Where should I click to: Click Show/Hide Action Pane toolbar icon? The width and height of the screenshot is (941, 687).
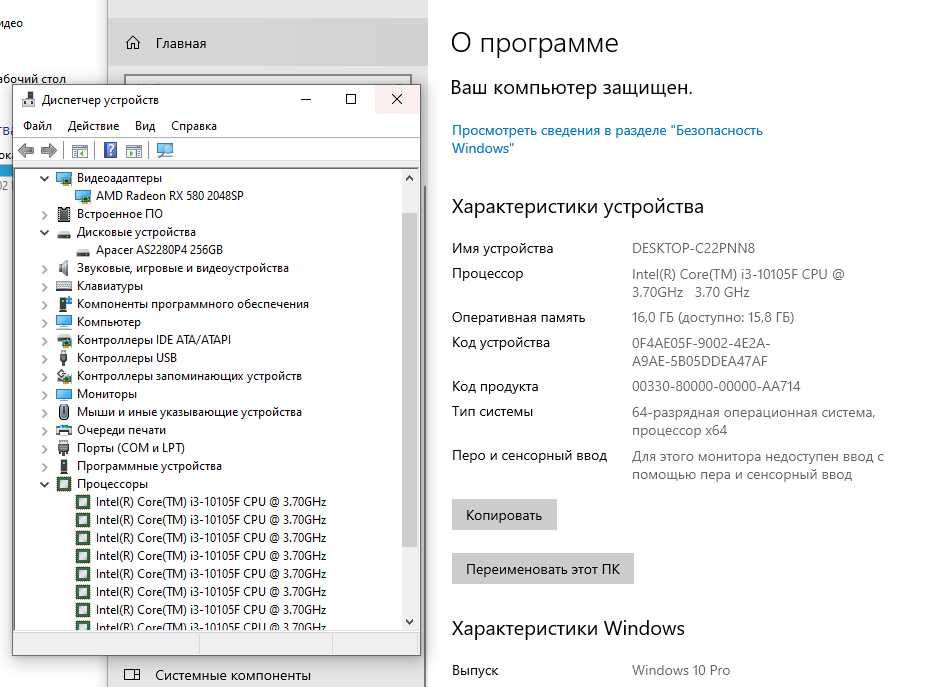coord(134,151)
